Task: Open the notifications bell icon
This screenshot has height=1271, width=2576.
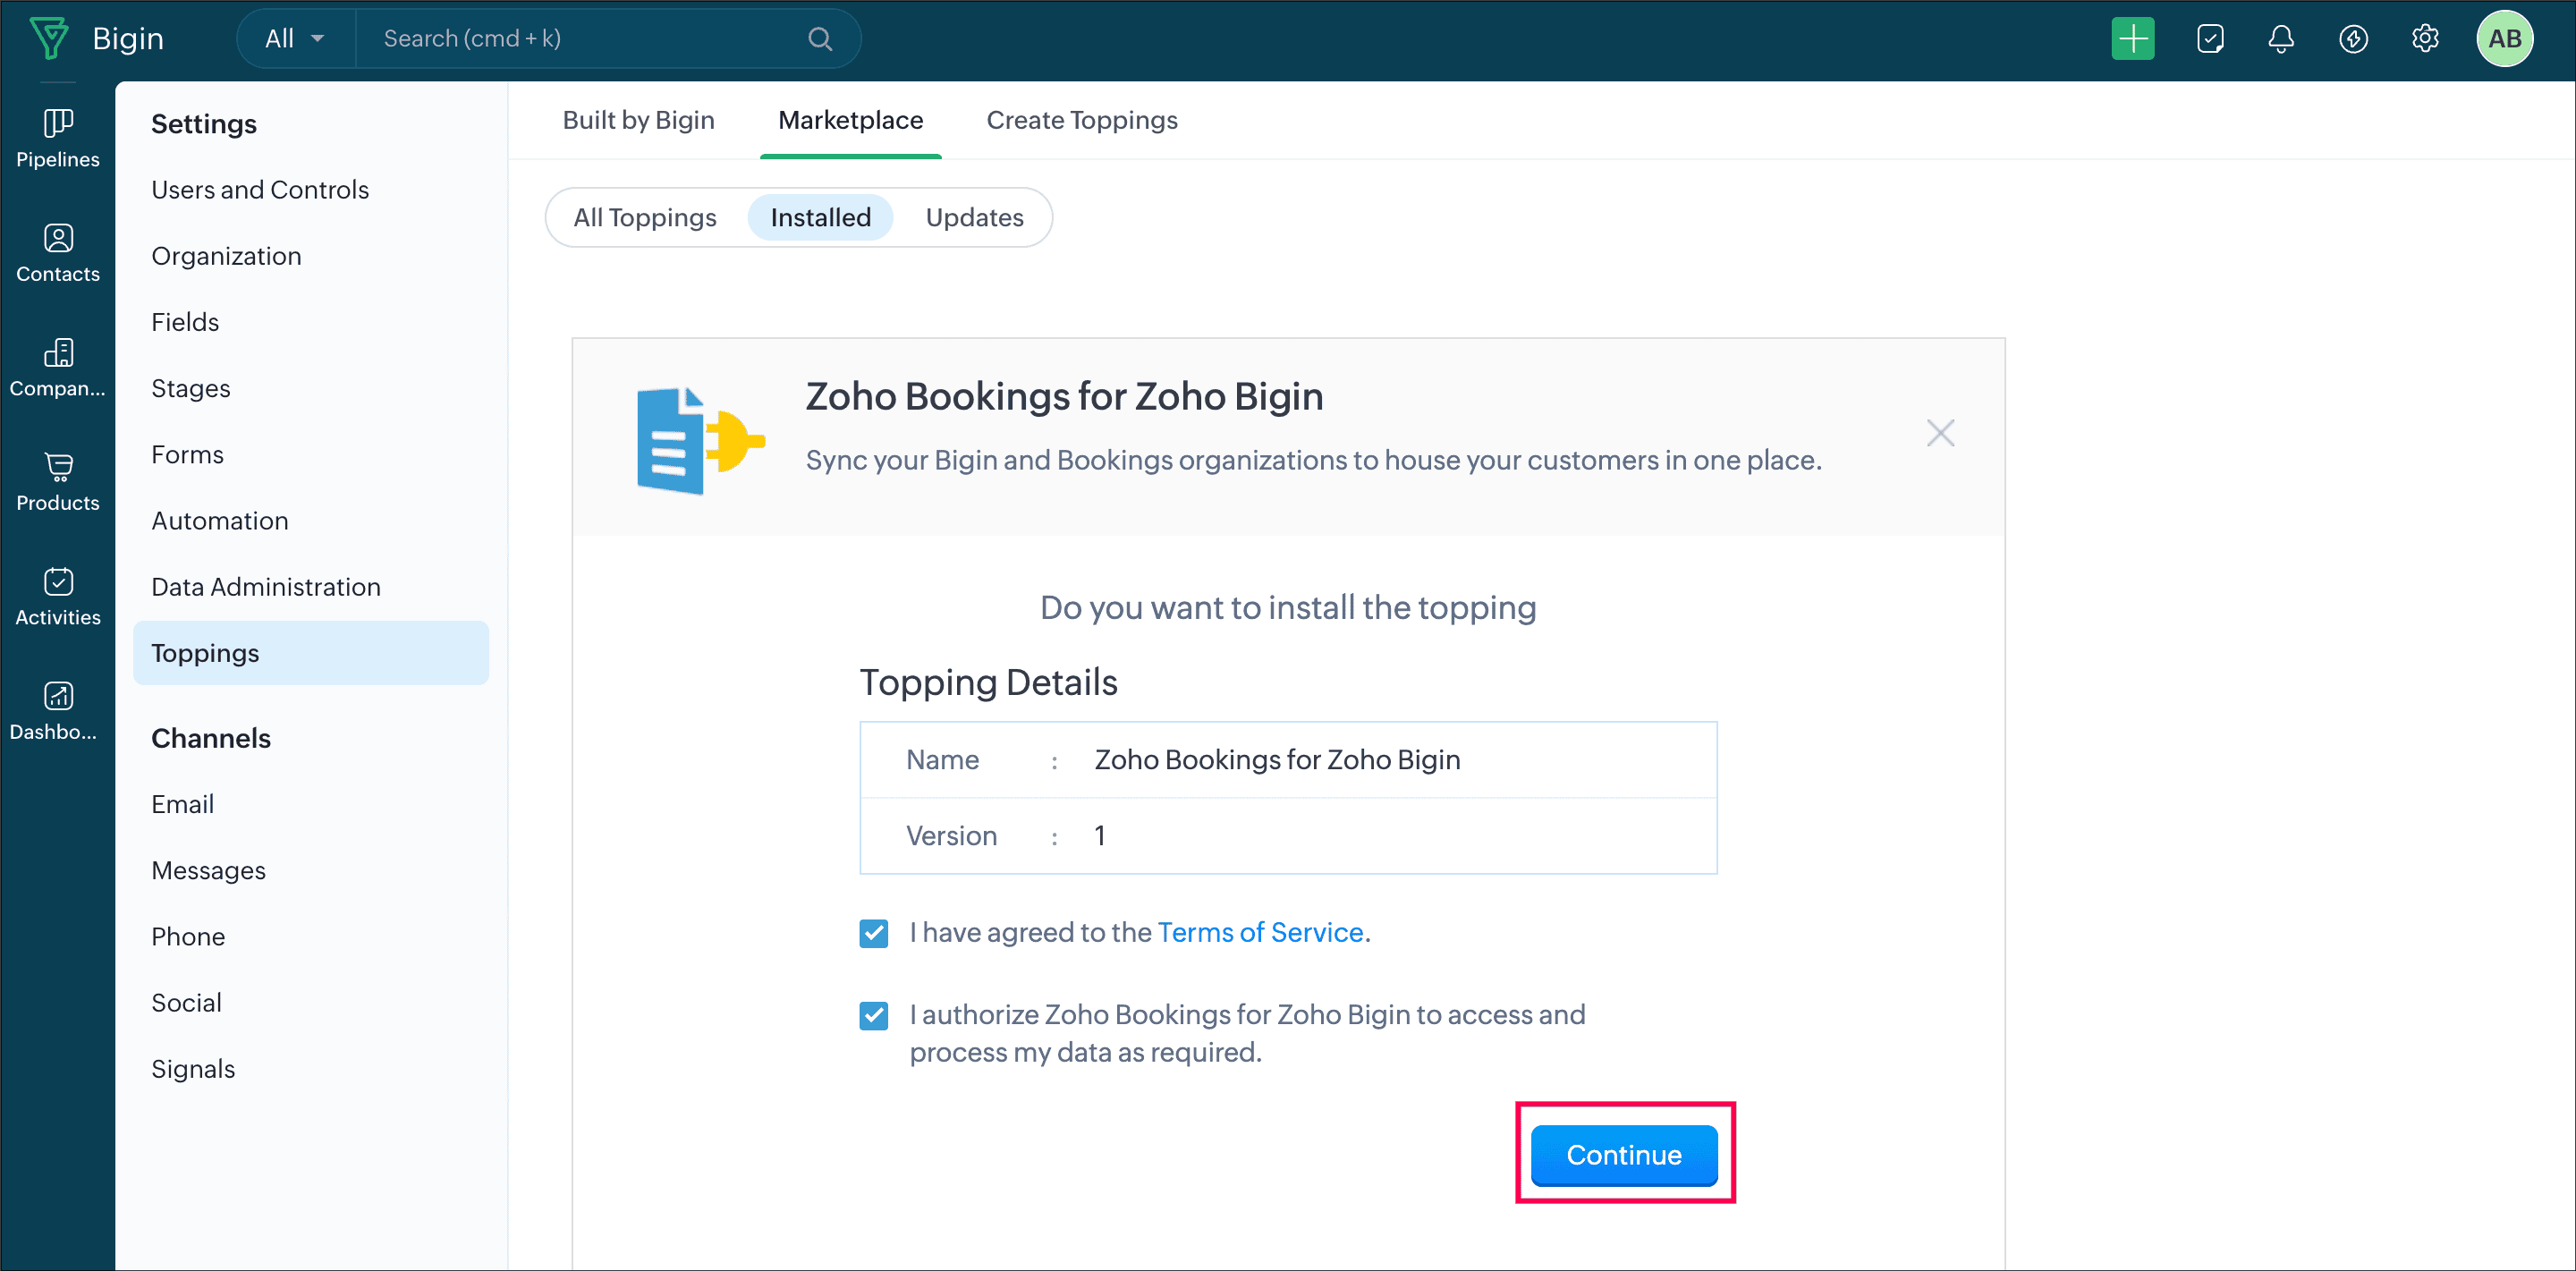Action: [x=2280, y=39]
